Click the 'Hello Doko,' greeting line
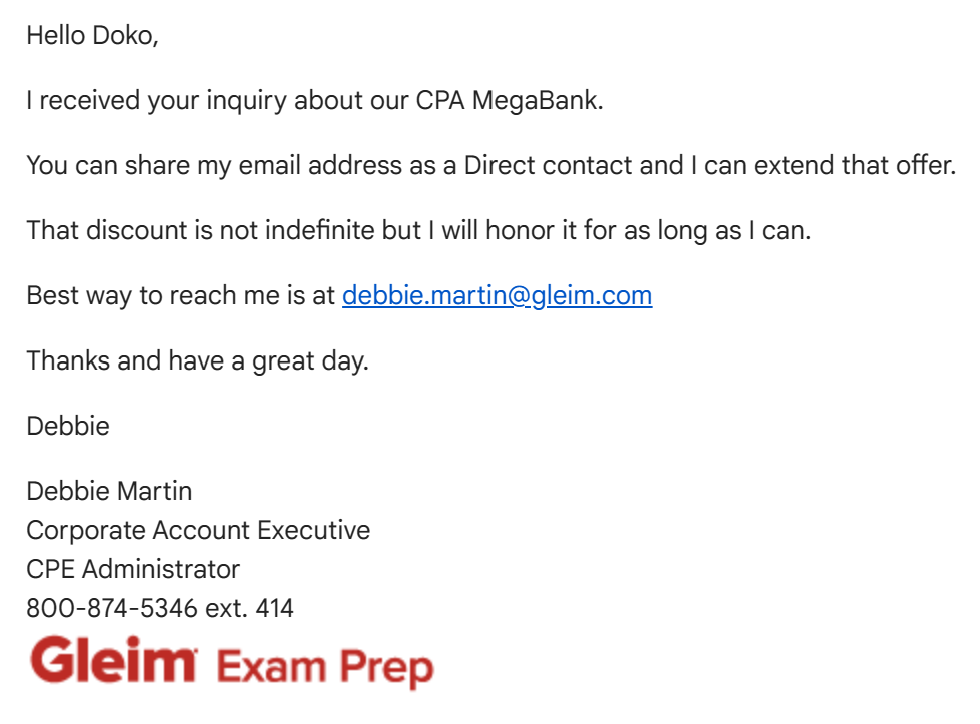Viewport: 980px width, 724px height. 92,36
